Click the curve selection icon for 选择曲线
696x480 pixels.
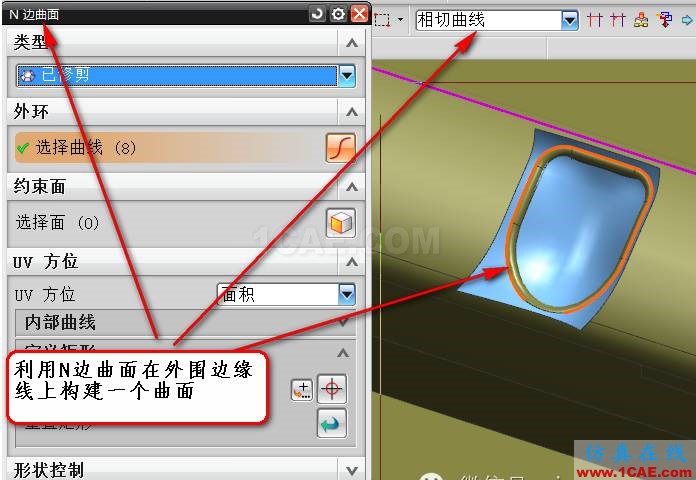[340, 147]
